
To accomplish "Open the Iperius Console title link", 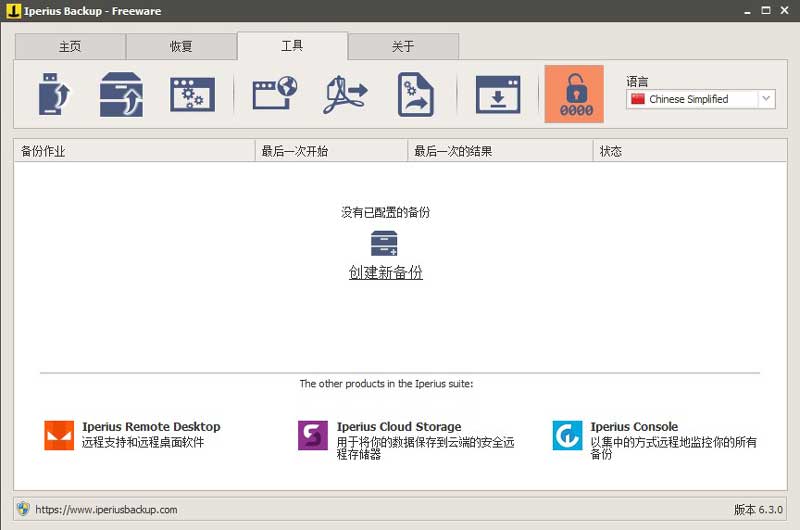I will pyautogui.click(x=634, y=426).
